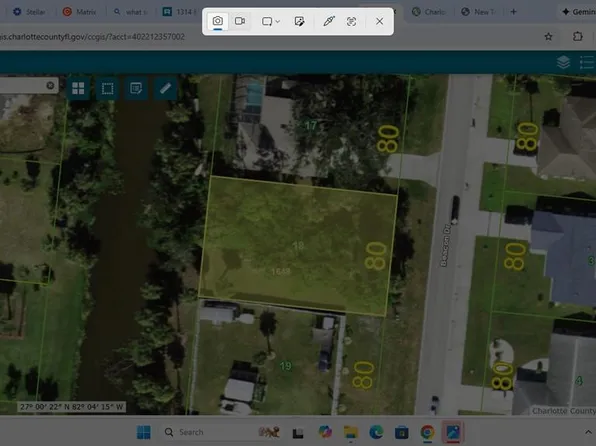The height and width of the screenshot is (446, 596).
Task: Select the highlighted parcel lot 18
Action: pyautogui.click(x=299, y=245)
